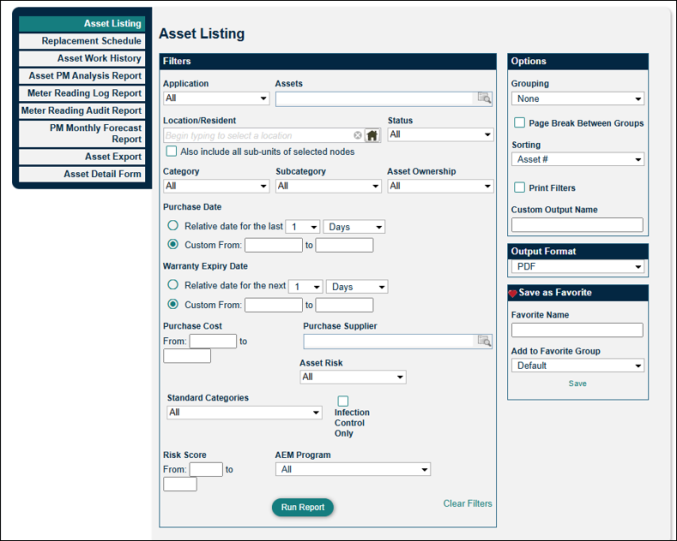Open the Output Format PDF dropdown
This screenshot has height=541, width=677.
578,266
